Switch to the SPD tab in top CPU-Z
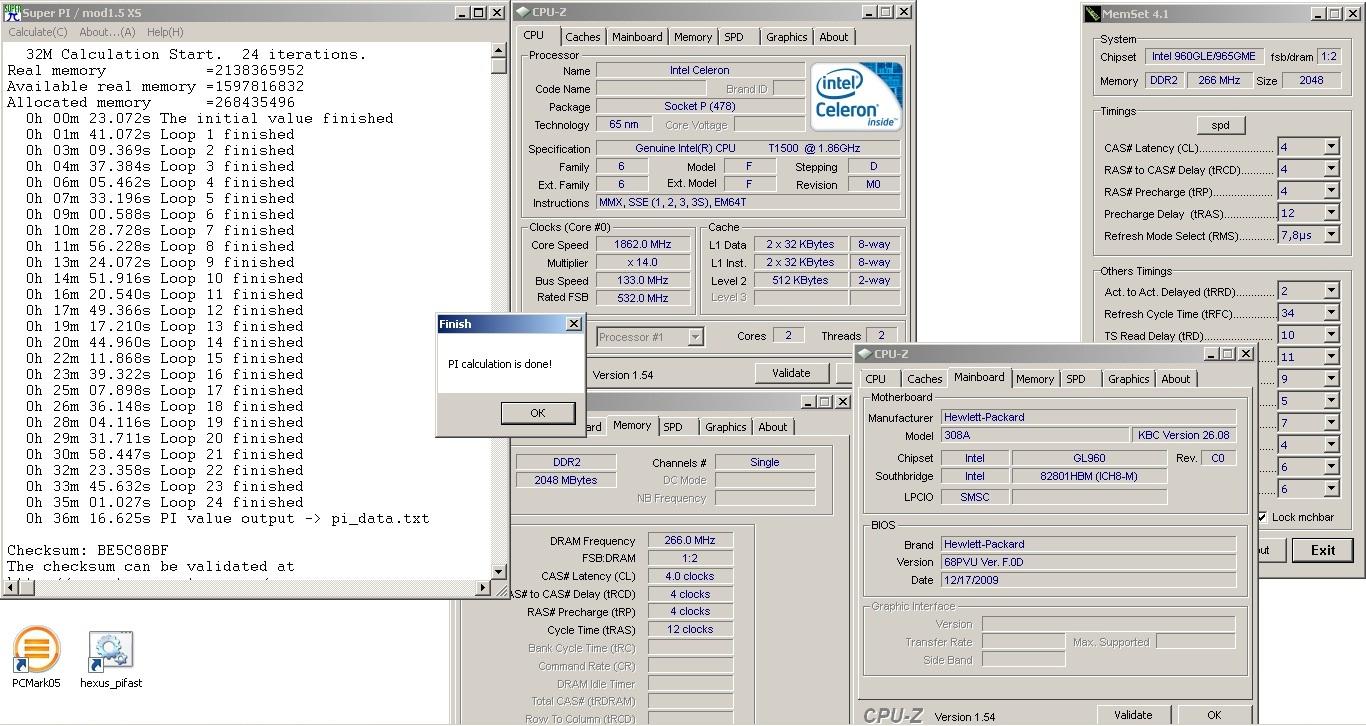Image resolution: width=1366 pixels, height=726 pixels. 734,37
